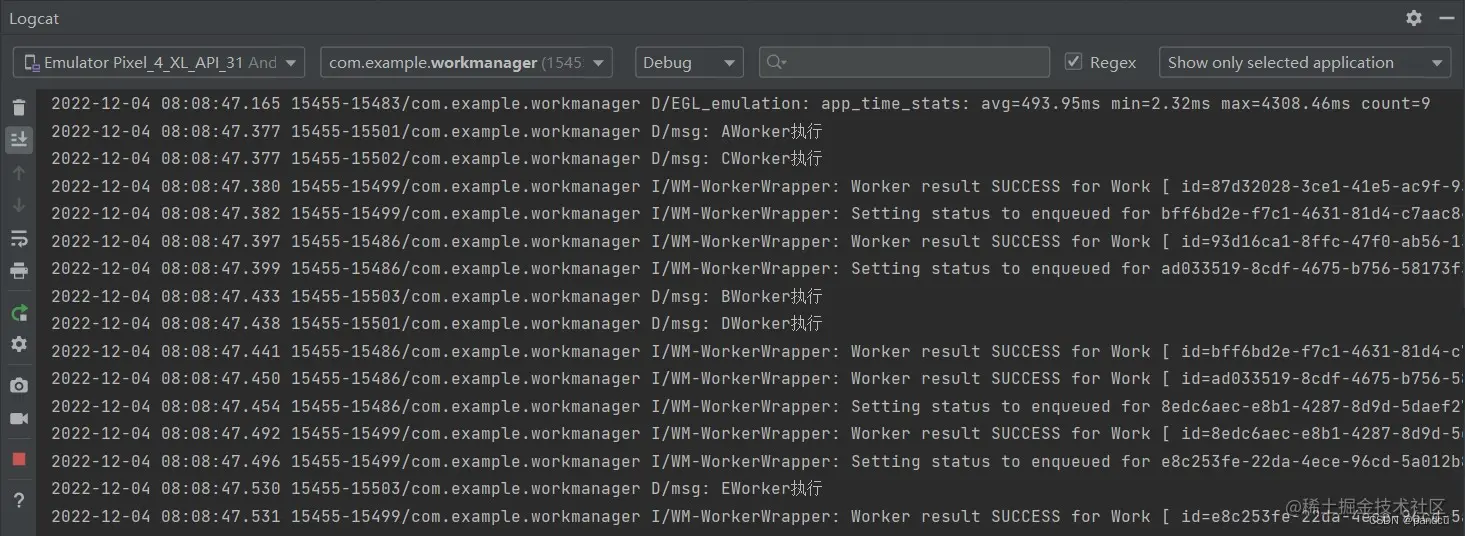Click the up arrow stack-trace icon

click(18, 173)
